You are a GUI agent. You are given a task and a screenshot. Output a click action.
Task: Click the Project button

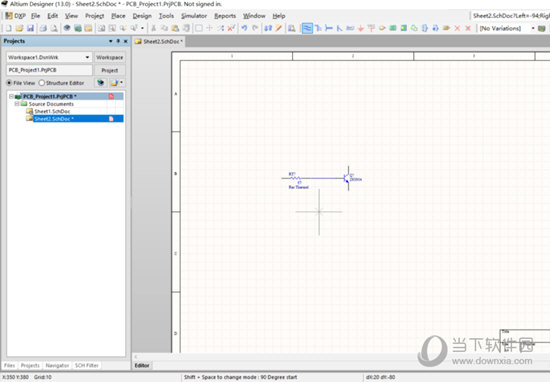[x=109, y=70]
